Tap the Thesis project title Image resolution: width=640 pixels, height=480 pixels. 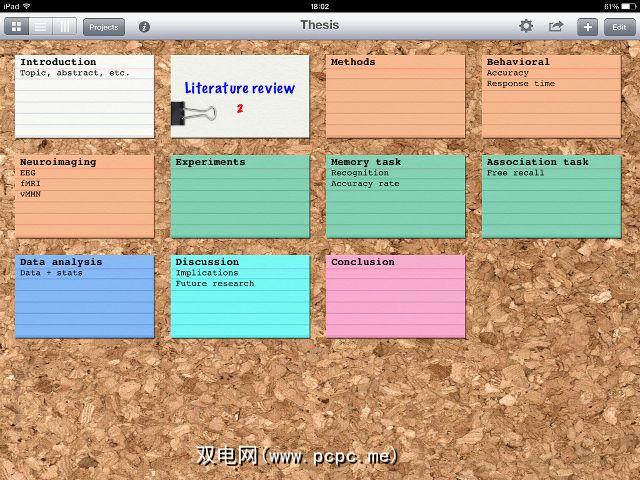(320, 25)
